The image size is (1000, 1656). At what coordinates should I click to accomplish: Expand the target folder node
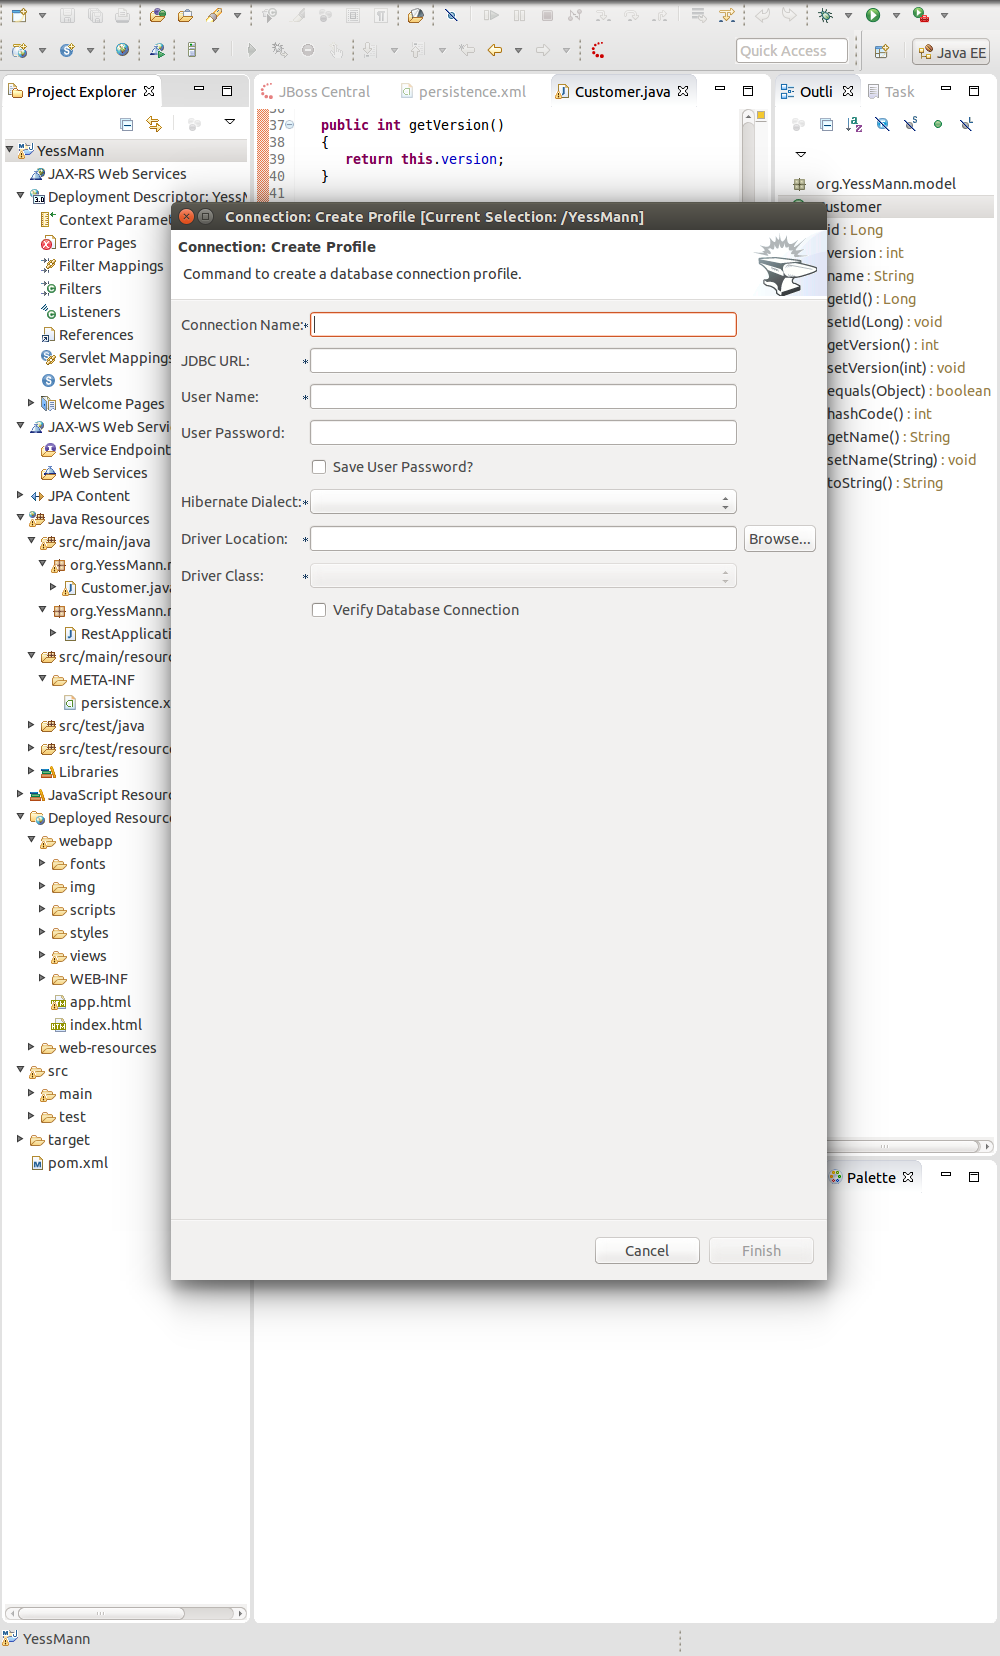[x=20, y=1139]
